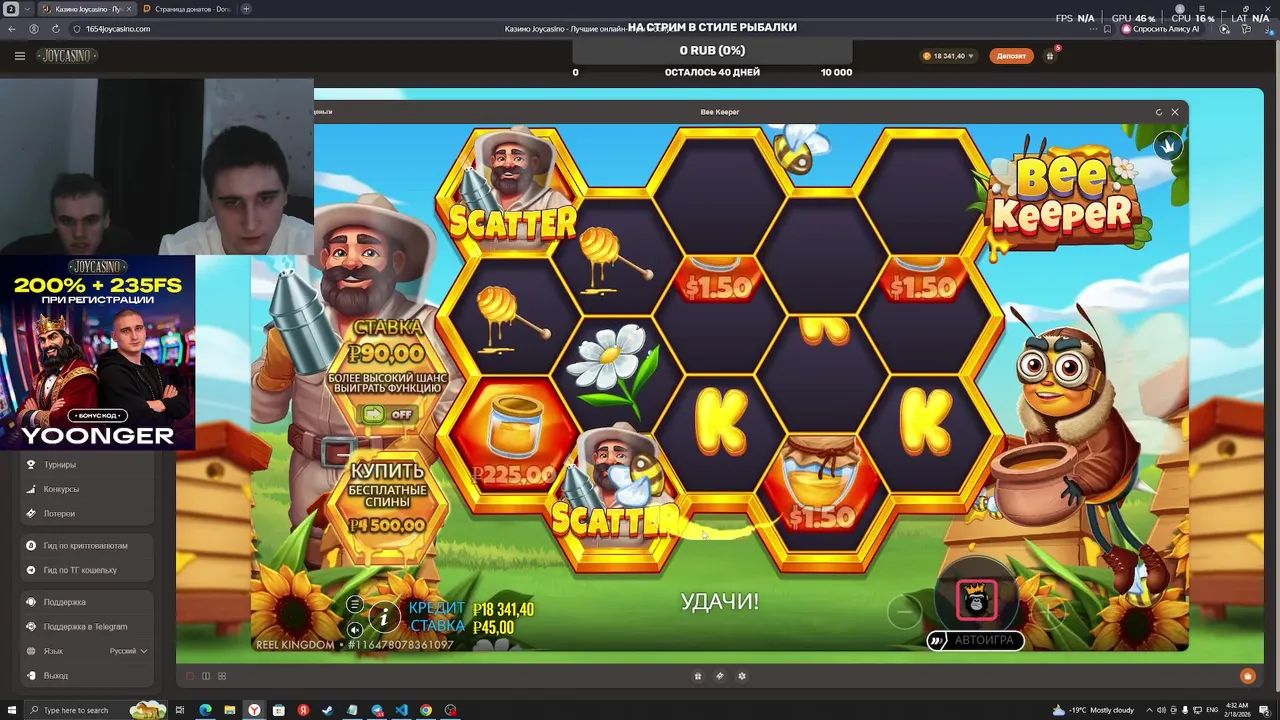
Task: Click the YOONGER promo banner
Action: click(x=97, y=352)
